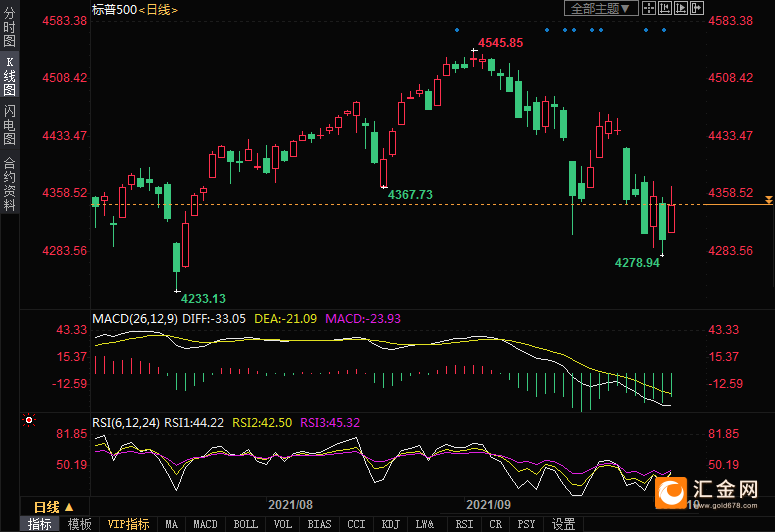
Task: Enable the crosshair cursor tool icon
Action: pos(648,8)
